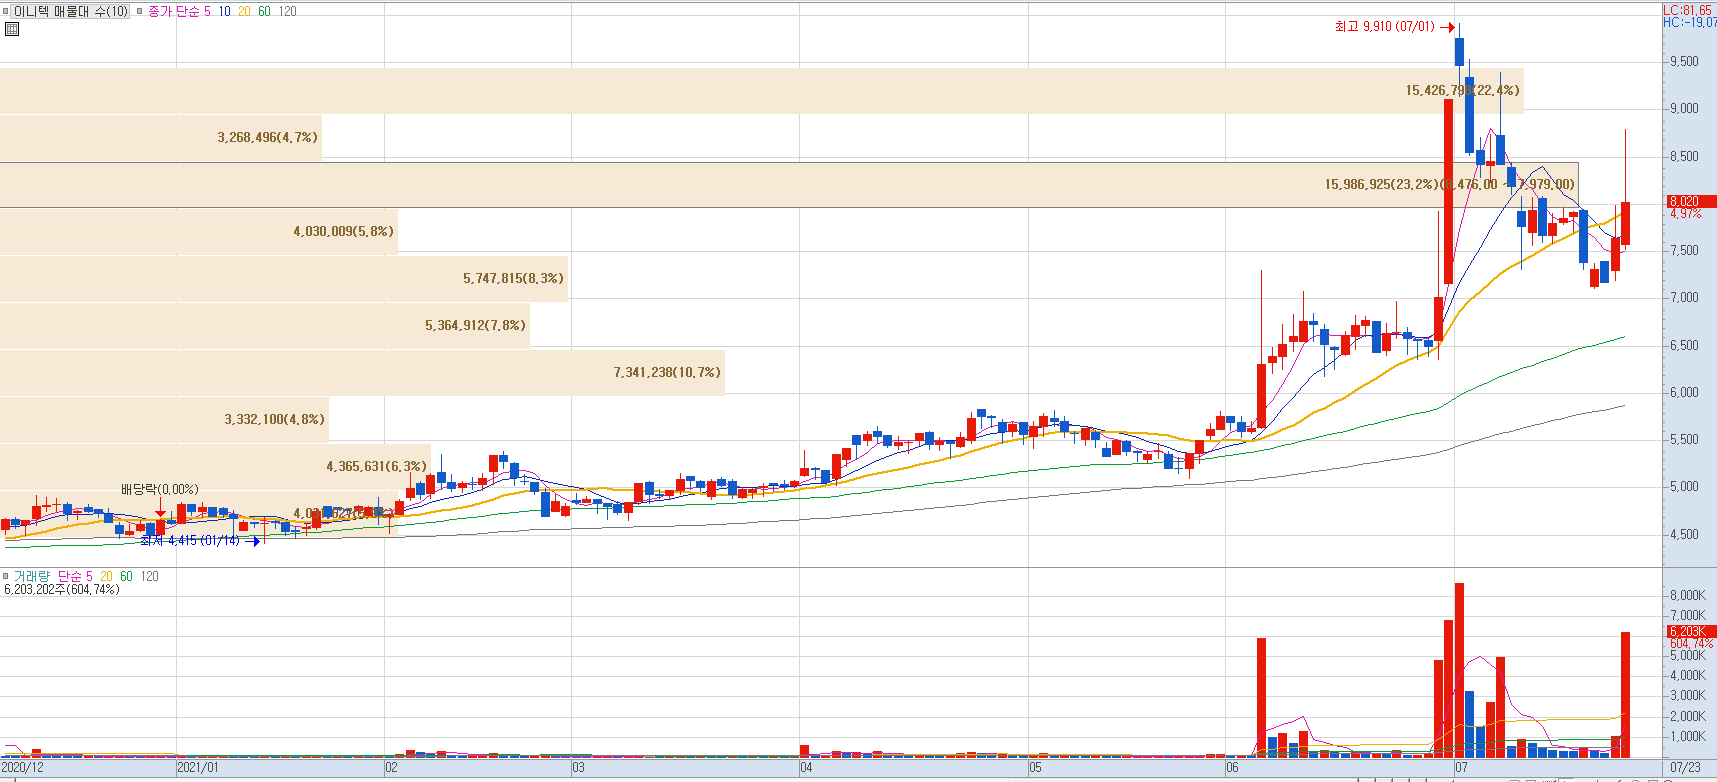Select the 10-day price moving average legend
Screen dimensions: 1717x782
[224, 11]
